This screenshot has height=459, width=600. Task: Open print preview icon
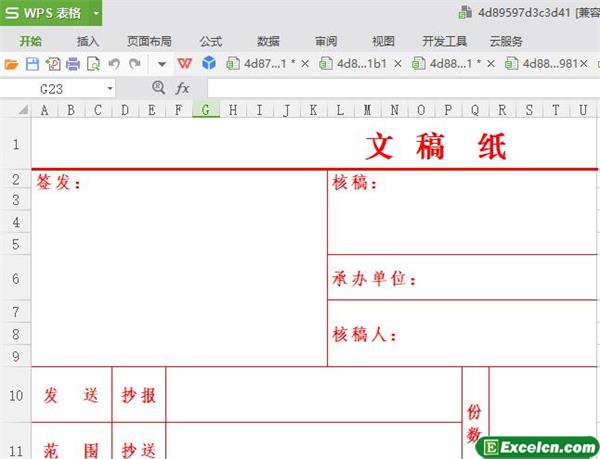[x=93, y=64]
